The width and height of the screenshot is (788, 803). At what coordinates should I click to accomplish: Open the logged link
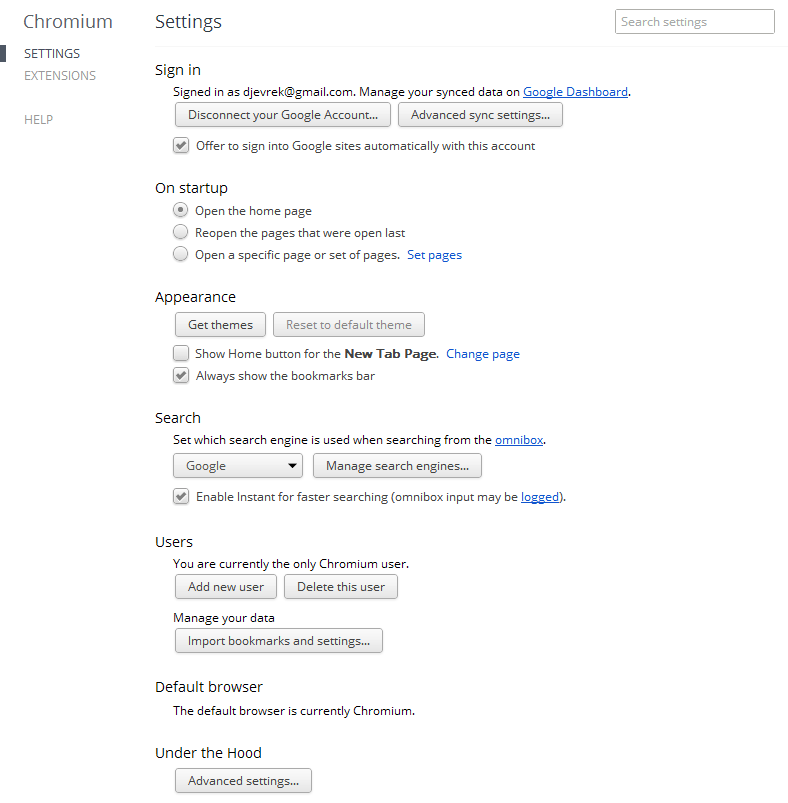tap(540, 497)
